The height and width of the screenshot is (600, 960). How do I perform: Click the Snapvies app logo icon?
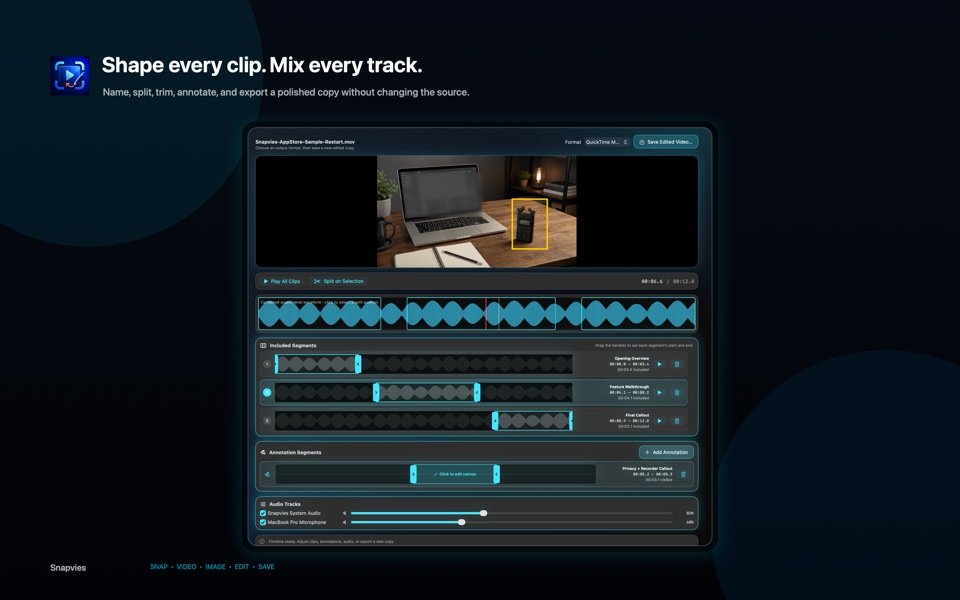click(x=70, y=76)
